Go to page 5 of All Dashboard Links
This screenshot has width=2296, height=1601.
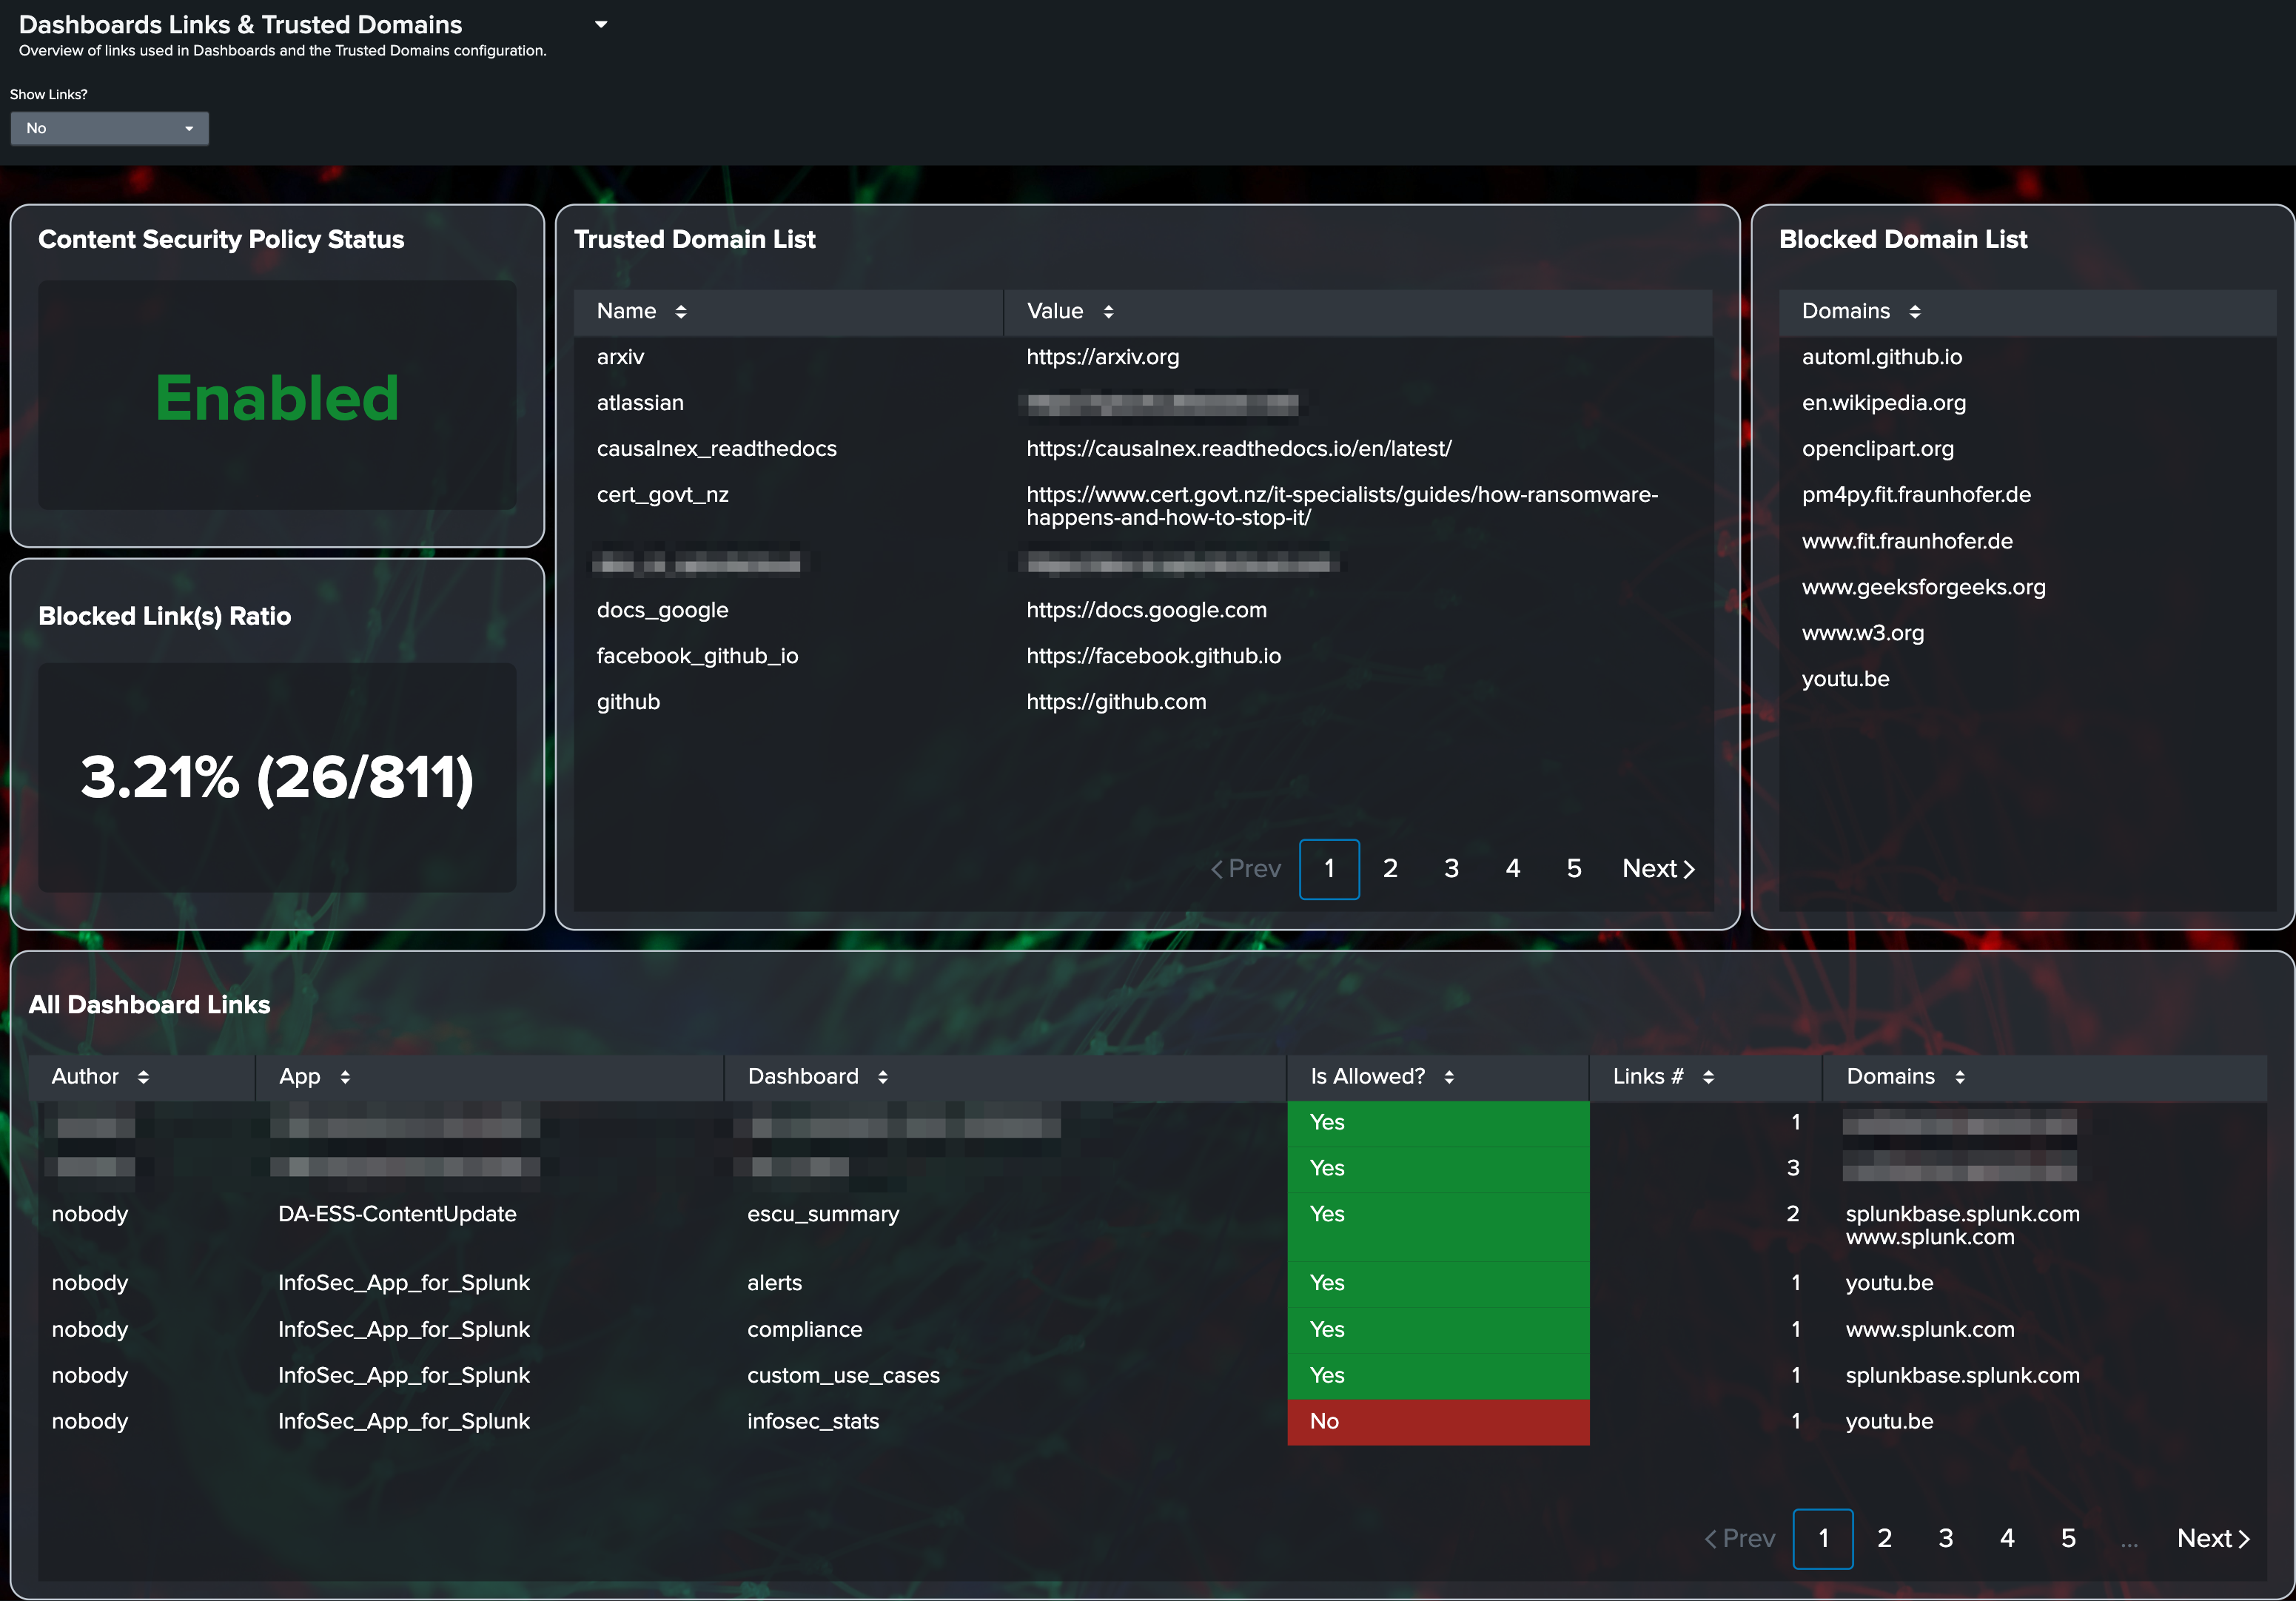tap(2068, 1538)
